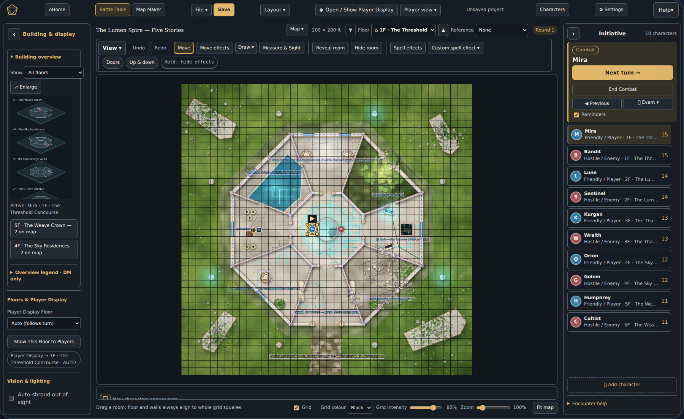Image resolution: width=684 pixels, height=419 pixels.
Task: Click the Save button
Action: click(x=223, y=10)
